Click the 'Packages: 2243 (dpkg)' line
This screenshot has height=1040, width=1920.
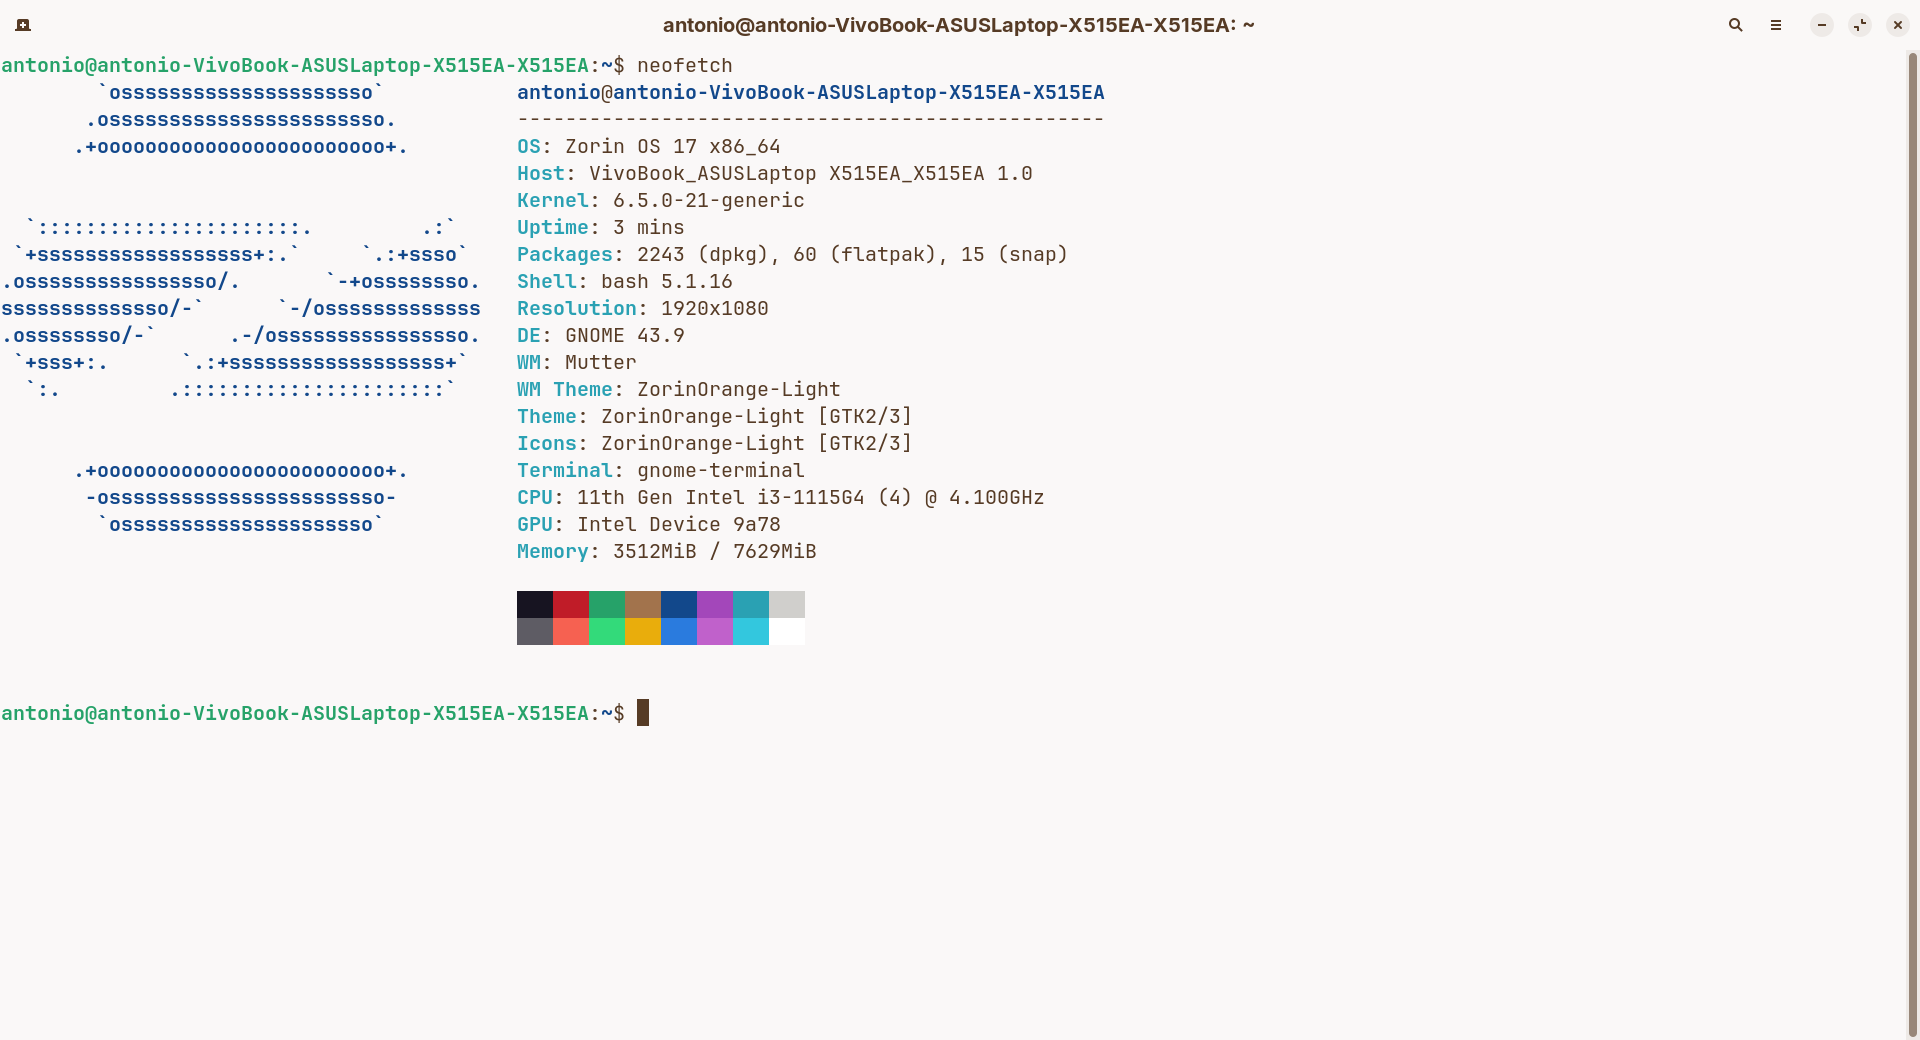click(793, 254)
